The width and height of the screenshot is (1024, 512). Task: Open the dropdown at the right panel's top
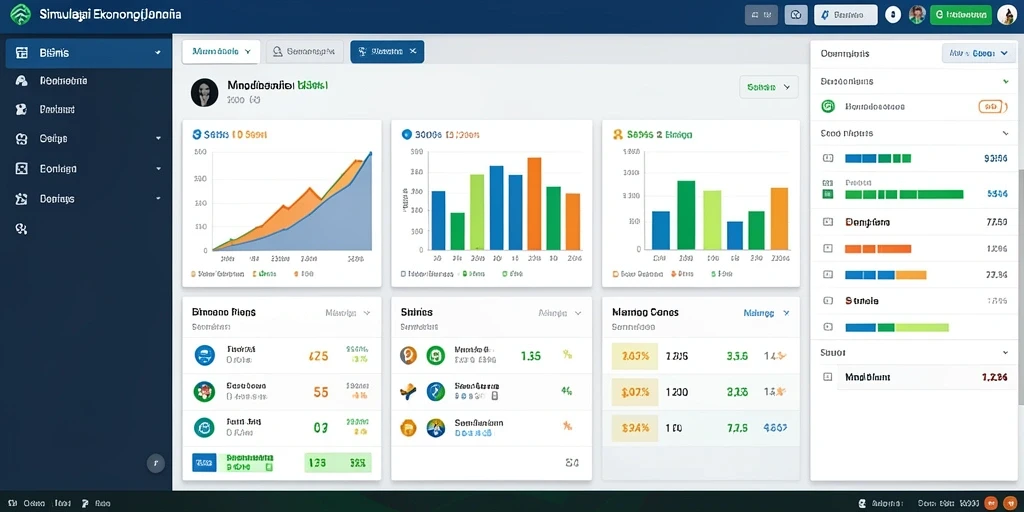coord(978,53)
